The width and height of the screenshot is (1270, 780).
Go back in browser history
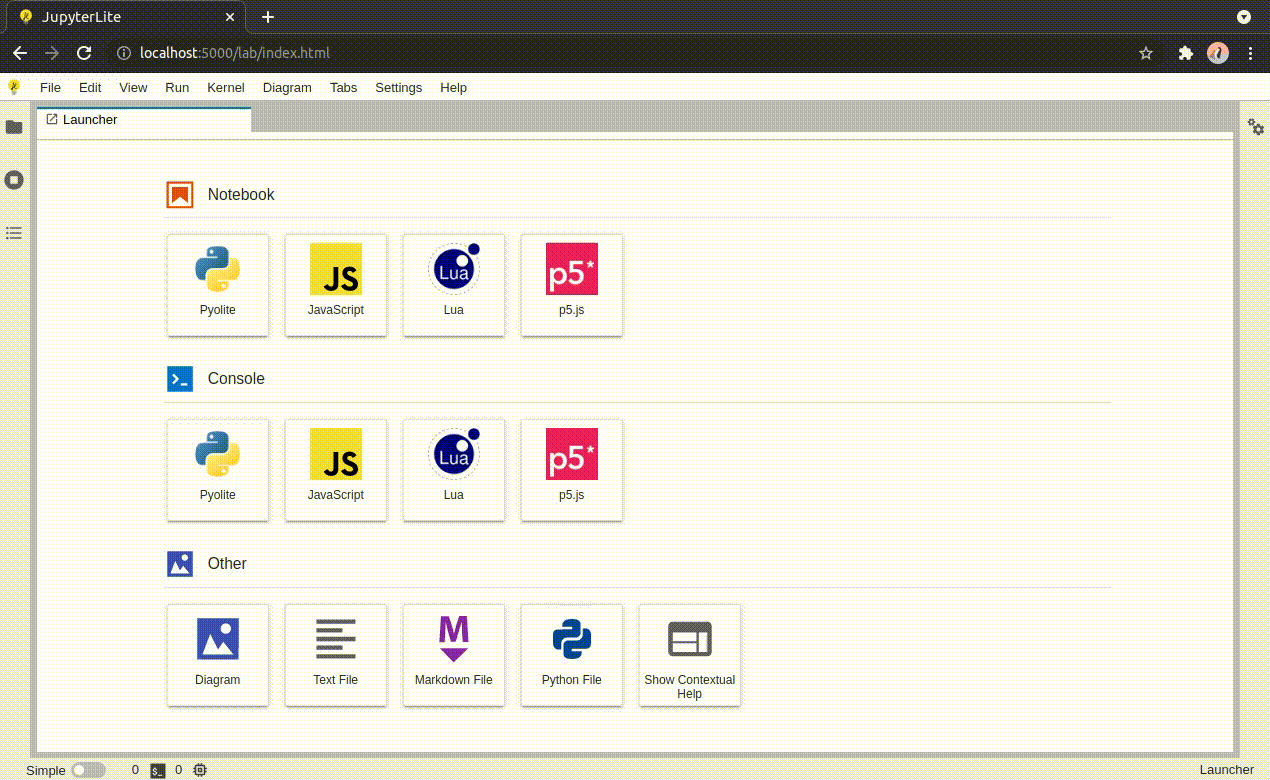(x=20, y=53)
